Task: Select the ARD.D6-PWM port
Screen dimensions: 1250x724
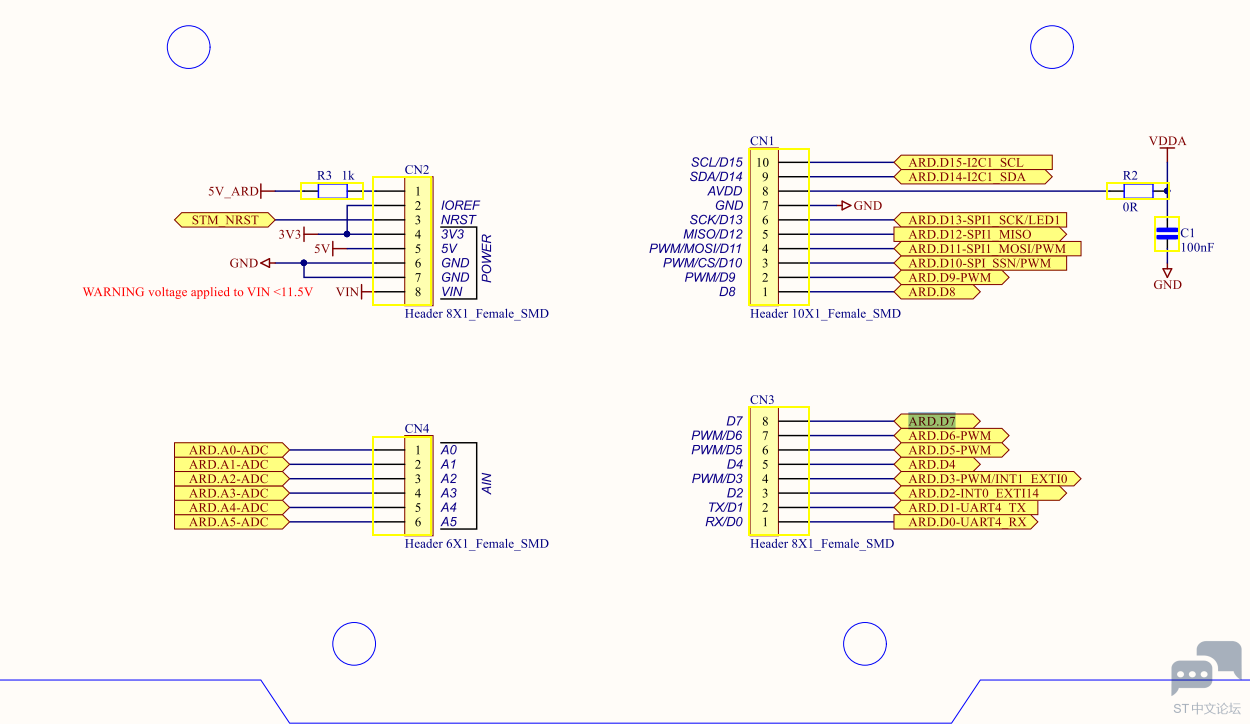Action: click(953, 436)
